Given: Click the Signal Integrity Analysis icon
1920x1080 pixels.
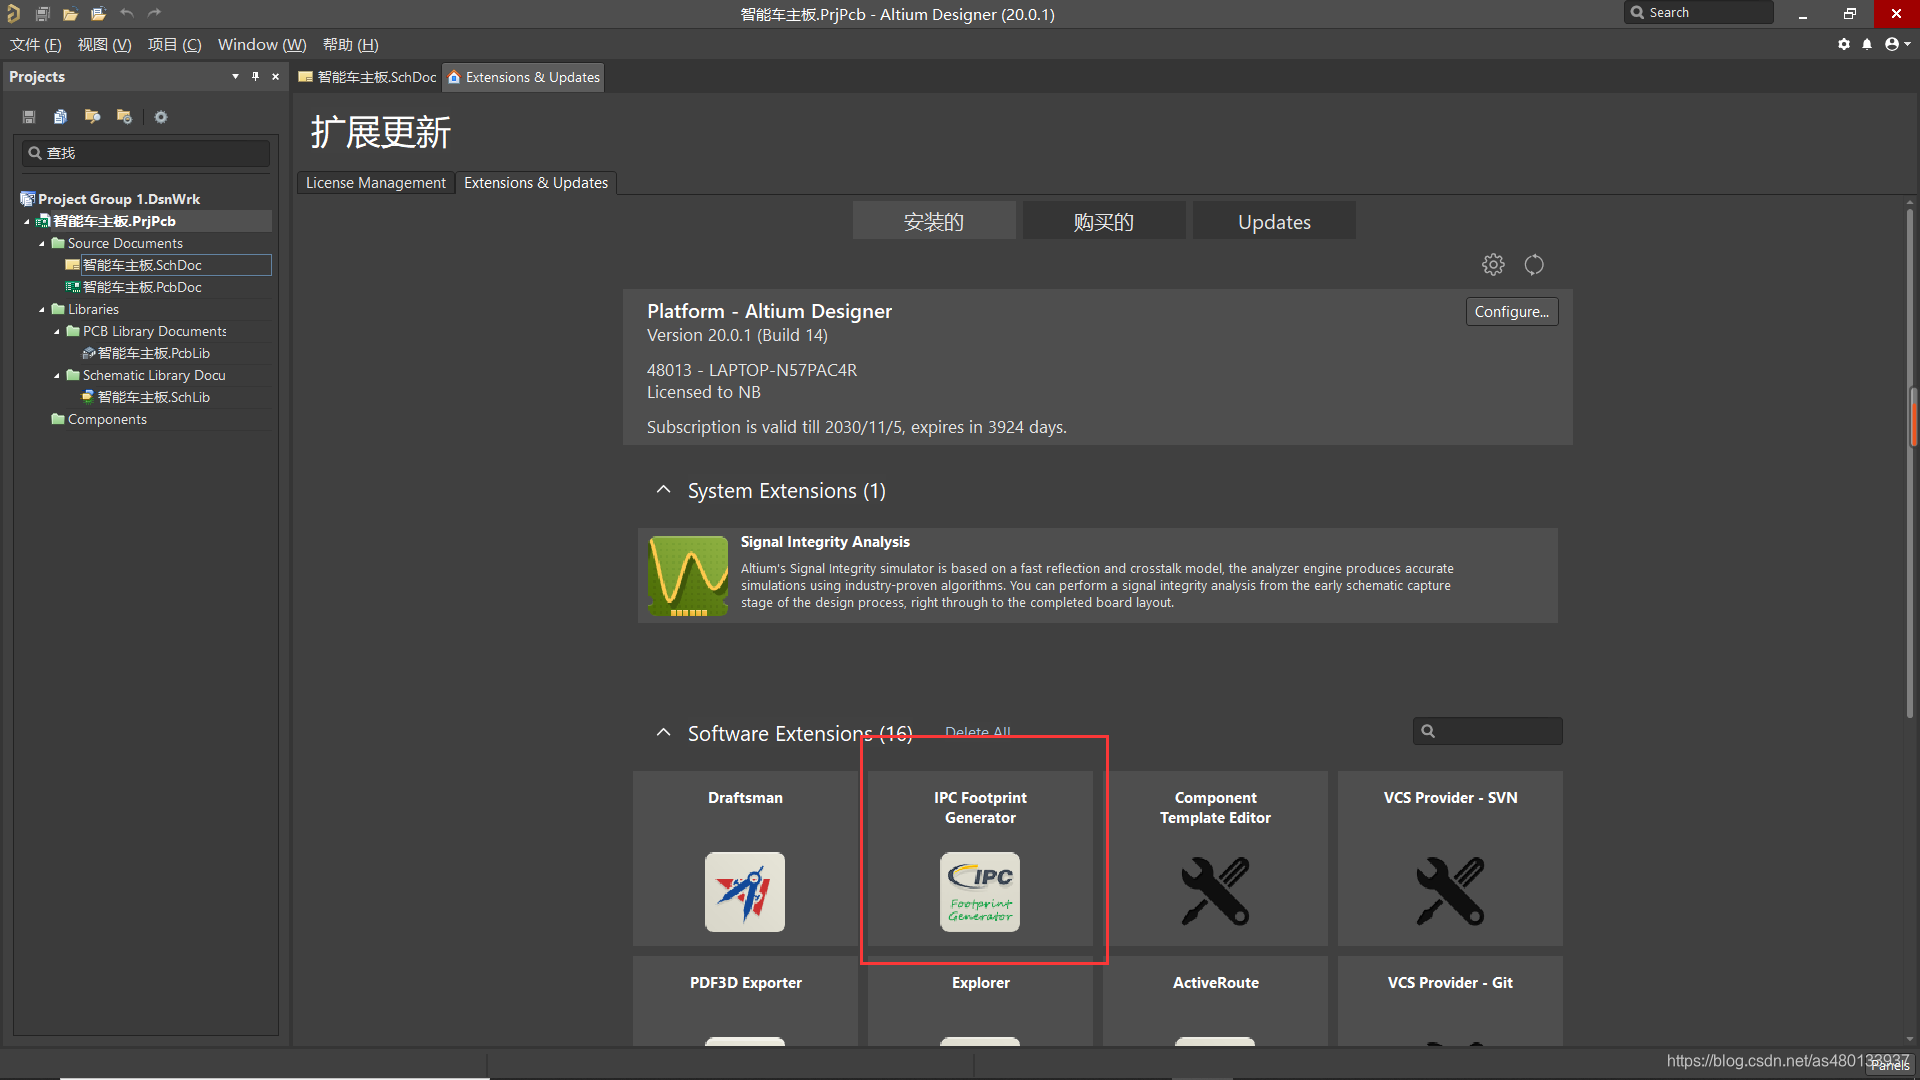Looking at the screenshot, I should pyautogui.click(x=686, y=574).
